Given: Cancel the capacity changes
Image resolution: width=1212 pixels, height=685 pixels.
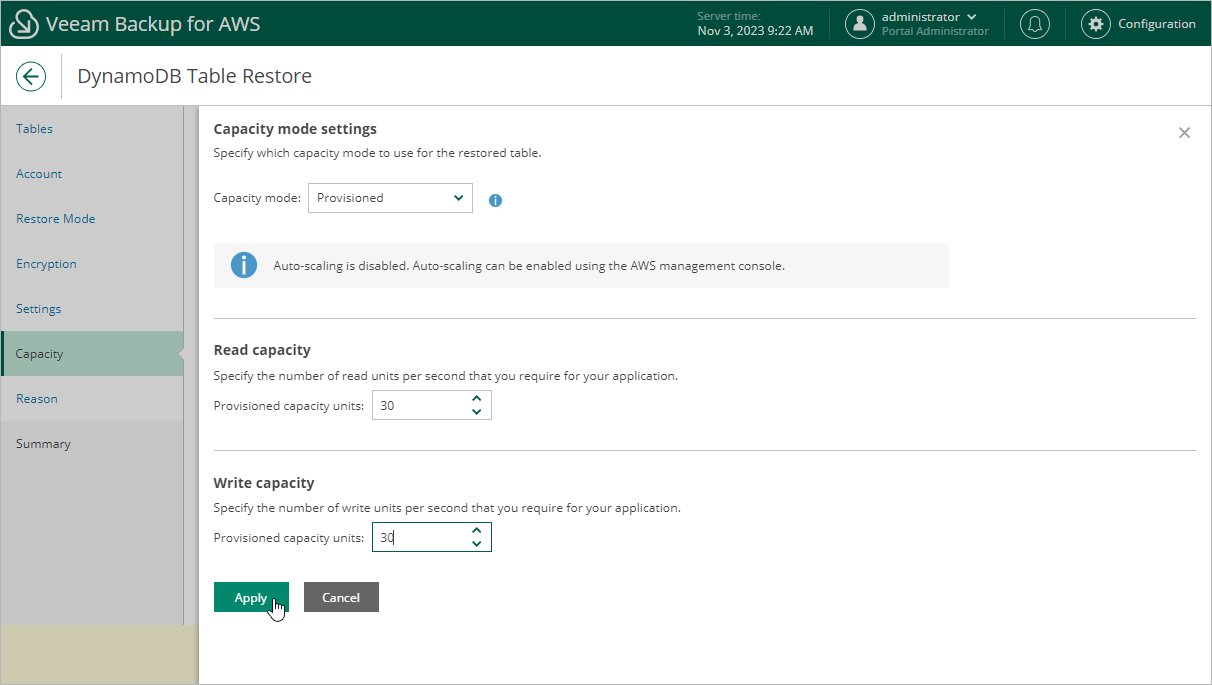Looking at the screenshot, I should [341, 597].
